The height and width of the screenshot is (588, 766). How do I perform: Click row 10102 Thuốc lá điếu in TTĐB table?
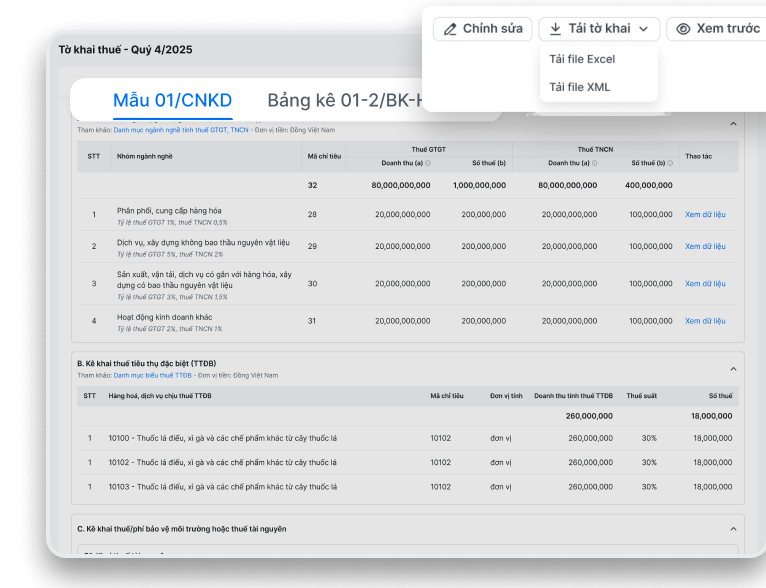pos(222,462)
